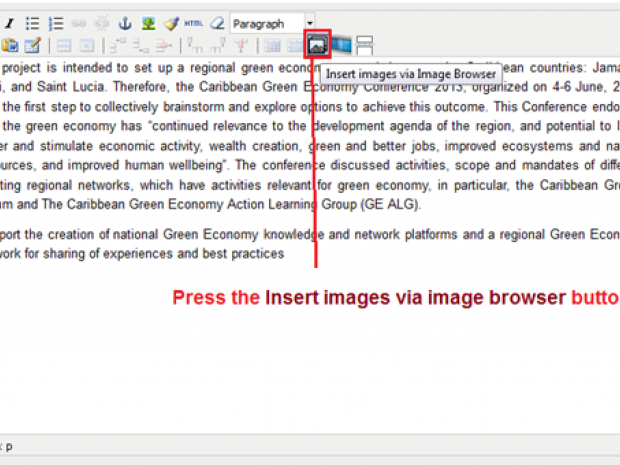Click the insert media filmstrip icon
This screenshot has height=465, width=620.
342,45
